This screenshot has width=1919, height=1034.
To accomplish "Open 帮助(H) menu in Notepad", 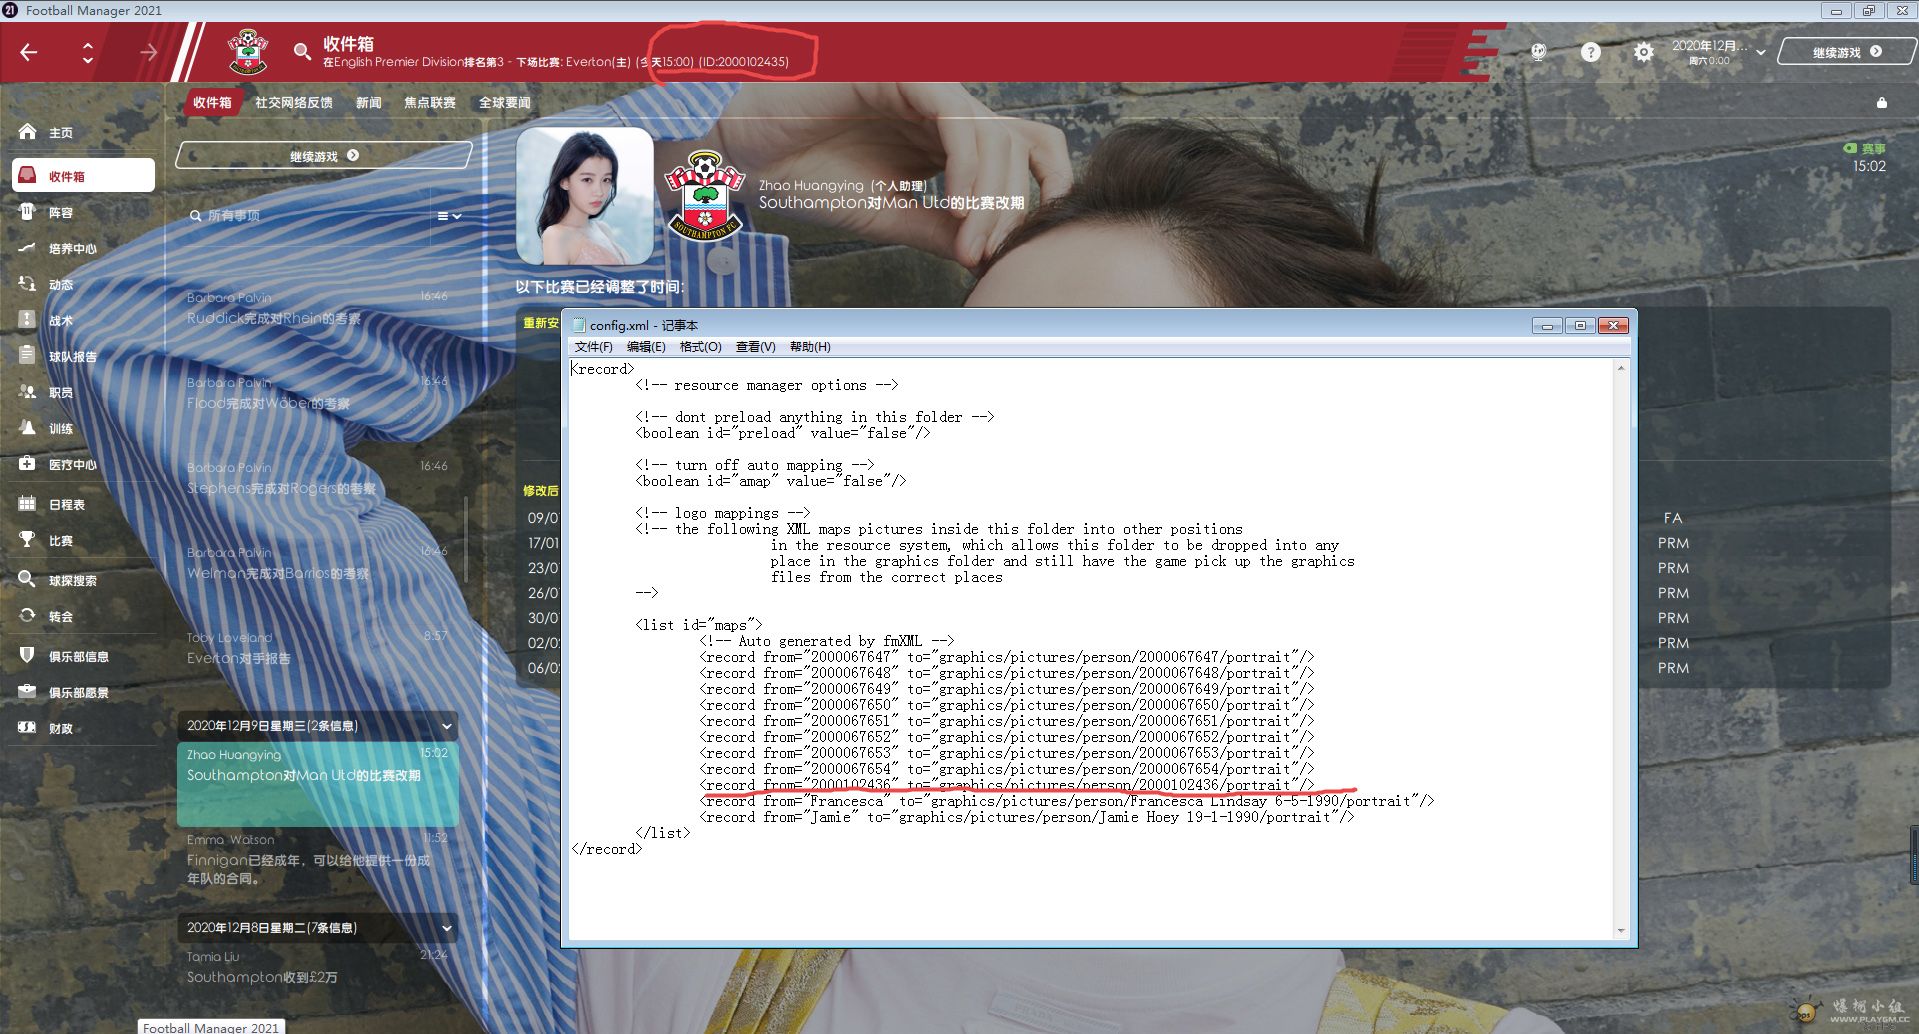I will click(810, 347).
